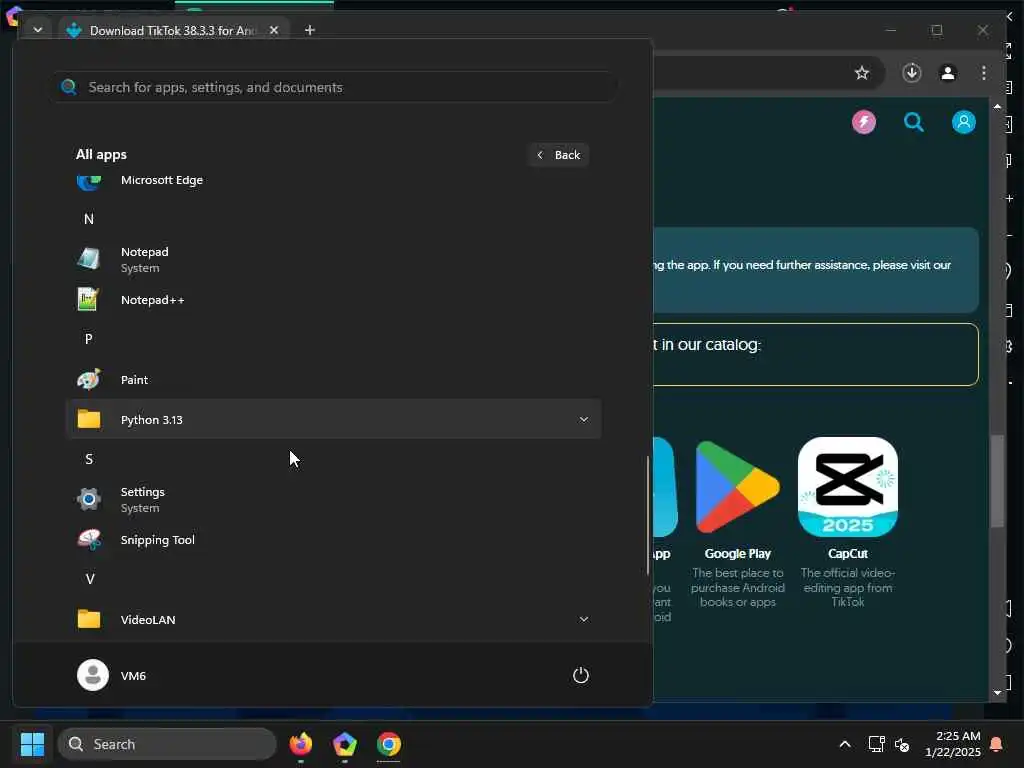1024x768 pixels.
Task: Jump to letter S section header
Action: tap(89, 459)
